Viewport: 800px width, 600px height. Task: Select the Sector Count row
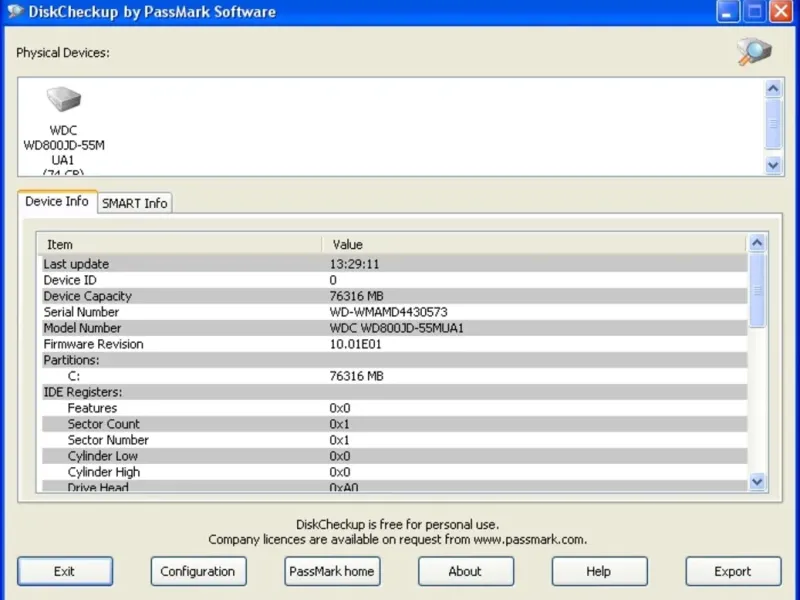click(394, 424)
